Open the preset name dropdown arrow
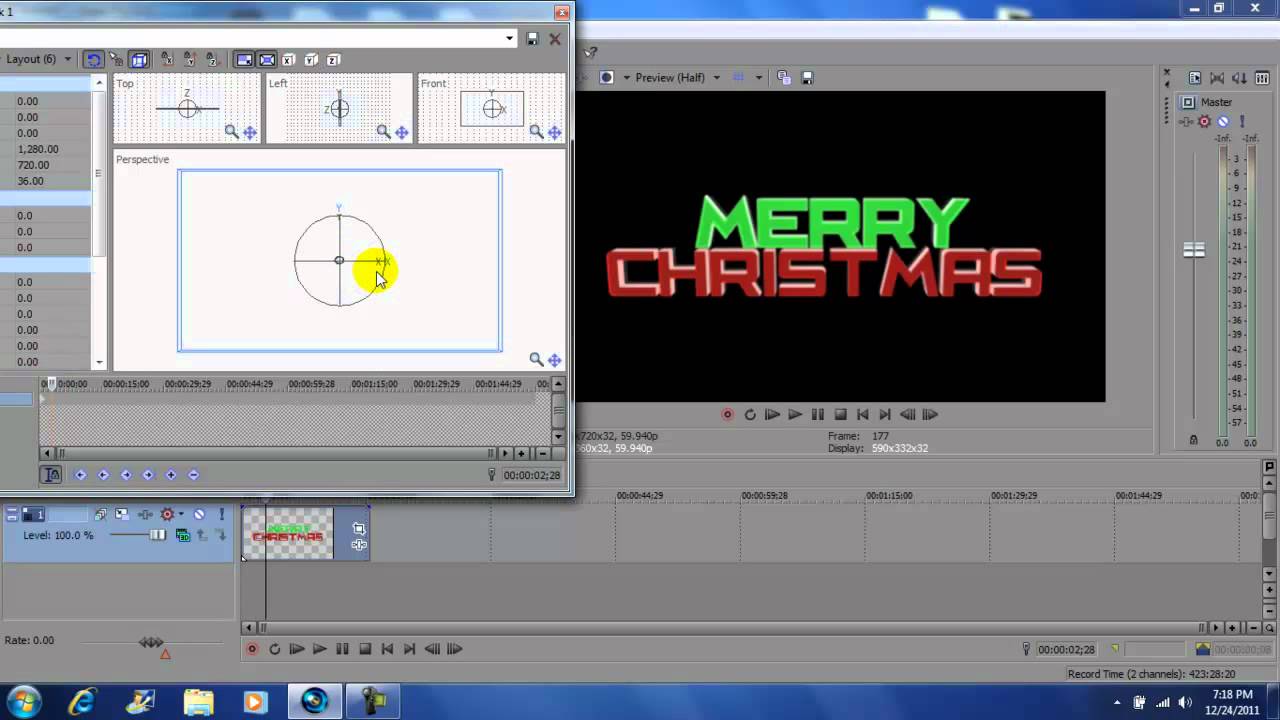The image size is (1280, 720). click(x=510, y=39)
